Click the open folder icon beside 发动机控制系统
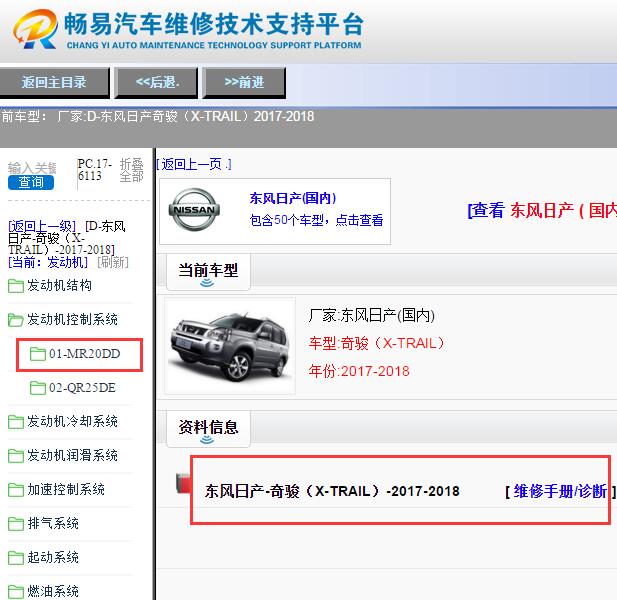Viewport: 617px width, 600px height. (16, 320)
